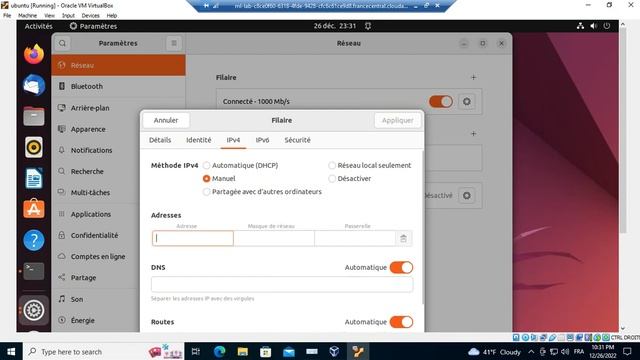
Task: Click the Masque de réseau field
Action: (x=274, y=238)
